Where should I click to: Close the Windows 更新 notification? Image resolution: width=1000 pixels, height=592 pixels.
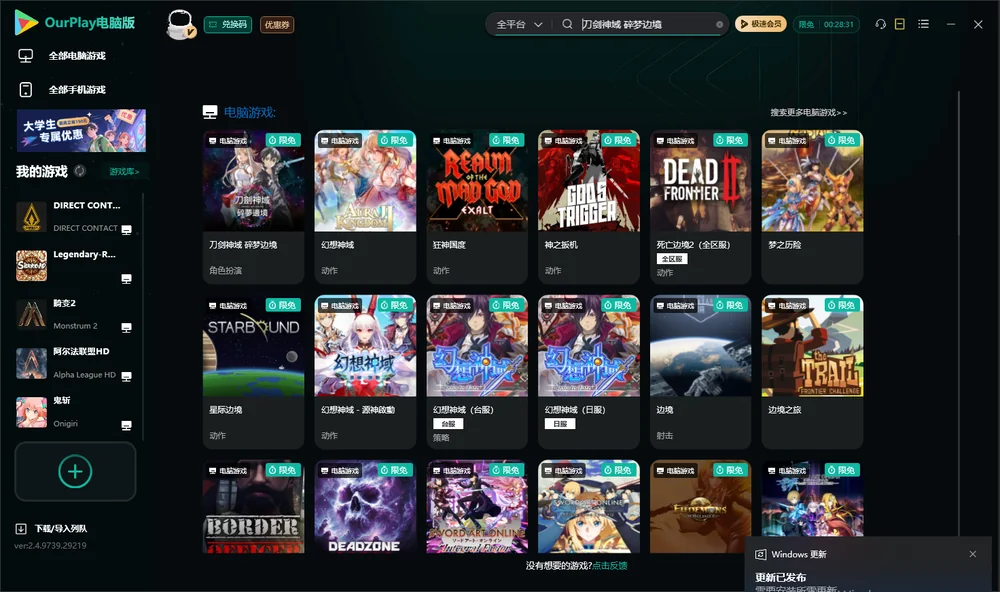tap(973, 554)
